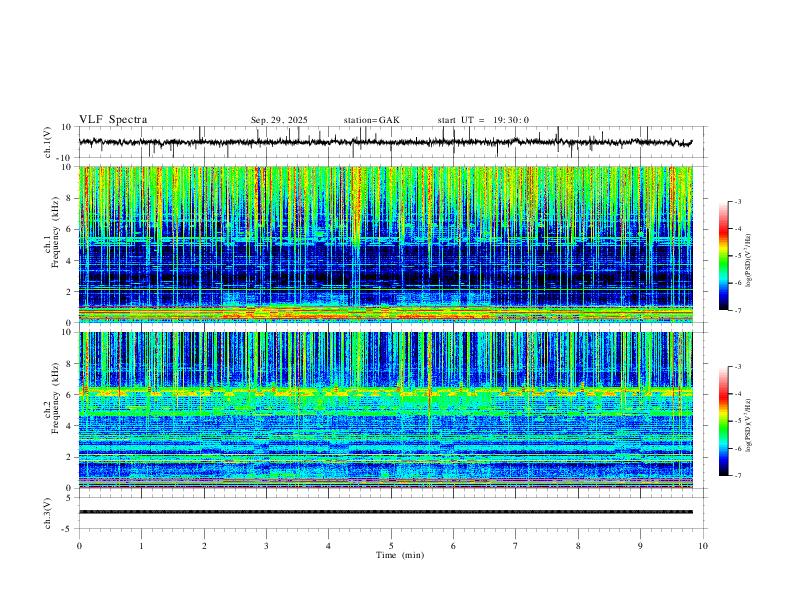
Task: Click the date "Sep. 29, 2025"
Action: pos(279,120)
